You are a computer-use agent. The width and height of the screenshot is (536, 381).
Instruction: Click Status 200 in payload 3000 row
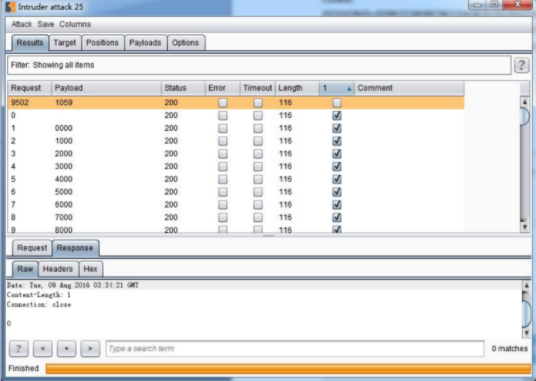[x=171, y=166]
